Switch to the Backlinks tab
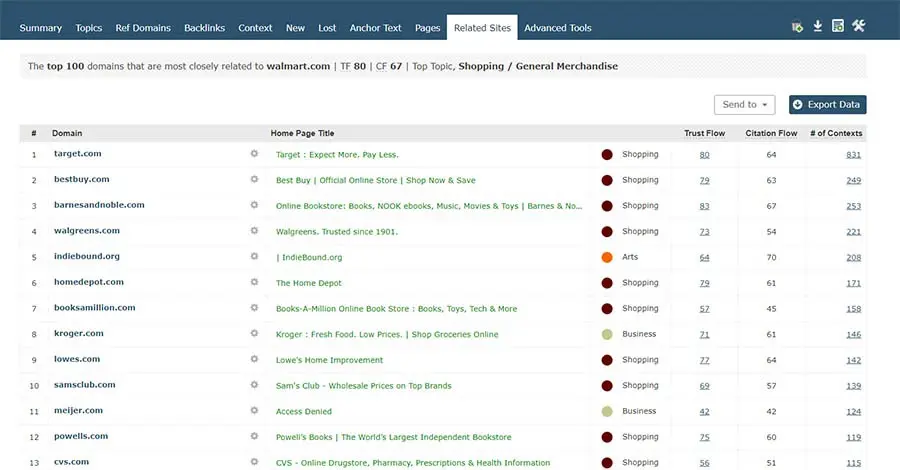 point(204,28)
